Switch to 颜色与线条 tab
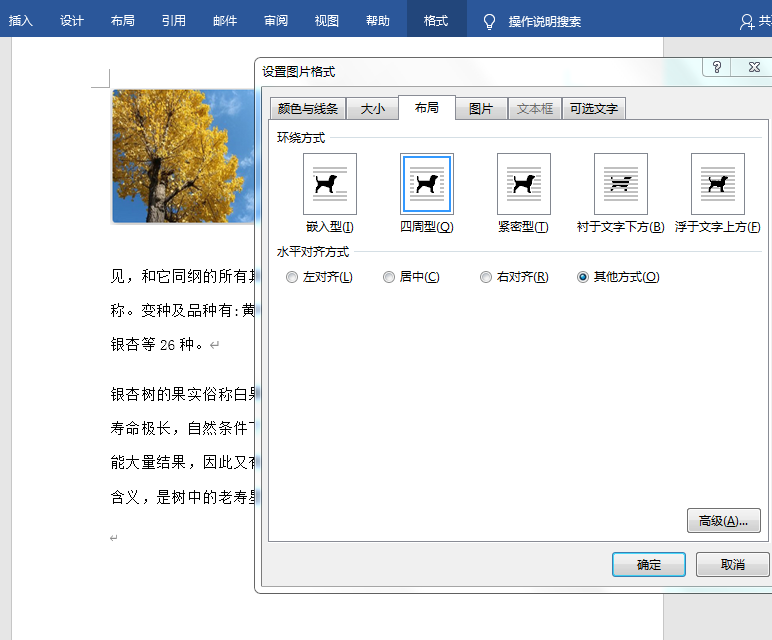This screenshot has height=640, width=772. pyautogui.click(x=308, y=109)
